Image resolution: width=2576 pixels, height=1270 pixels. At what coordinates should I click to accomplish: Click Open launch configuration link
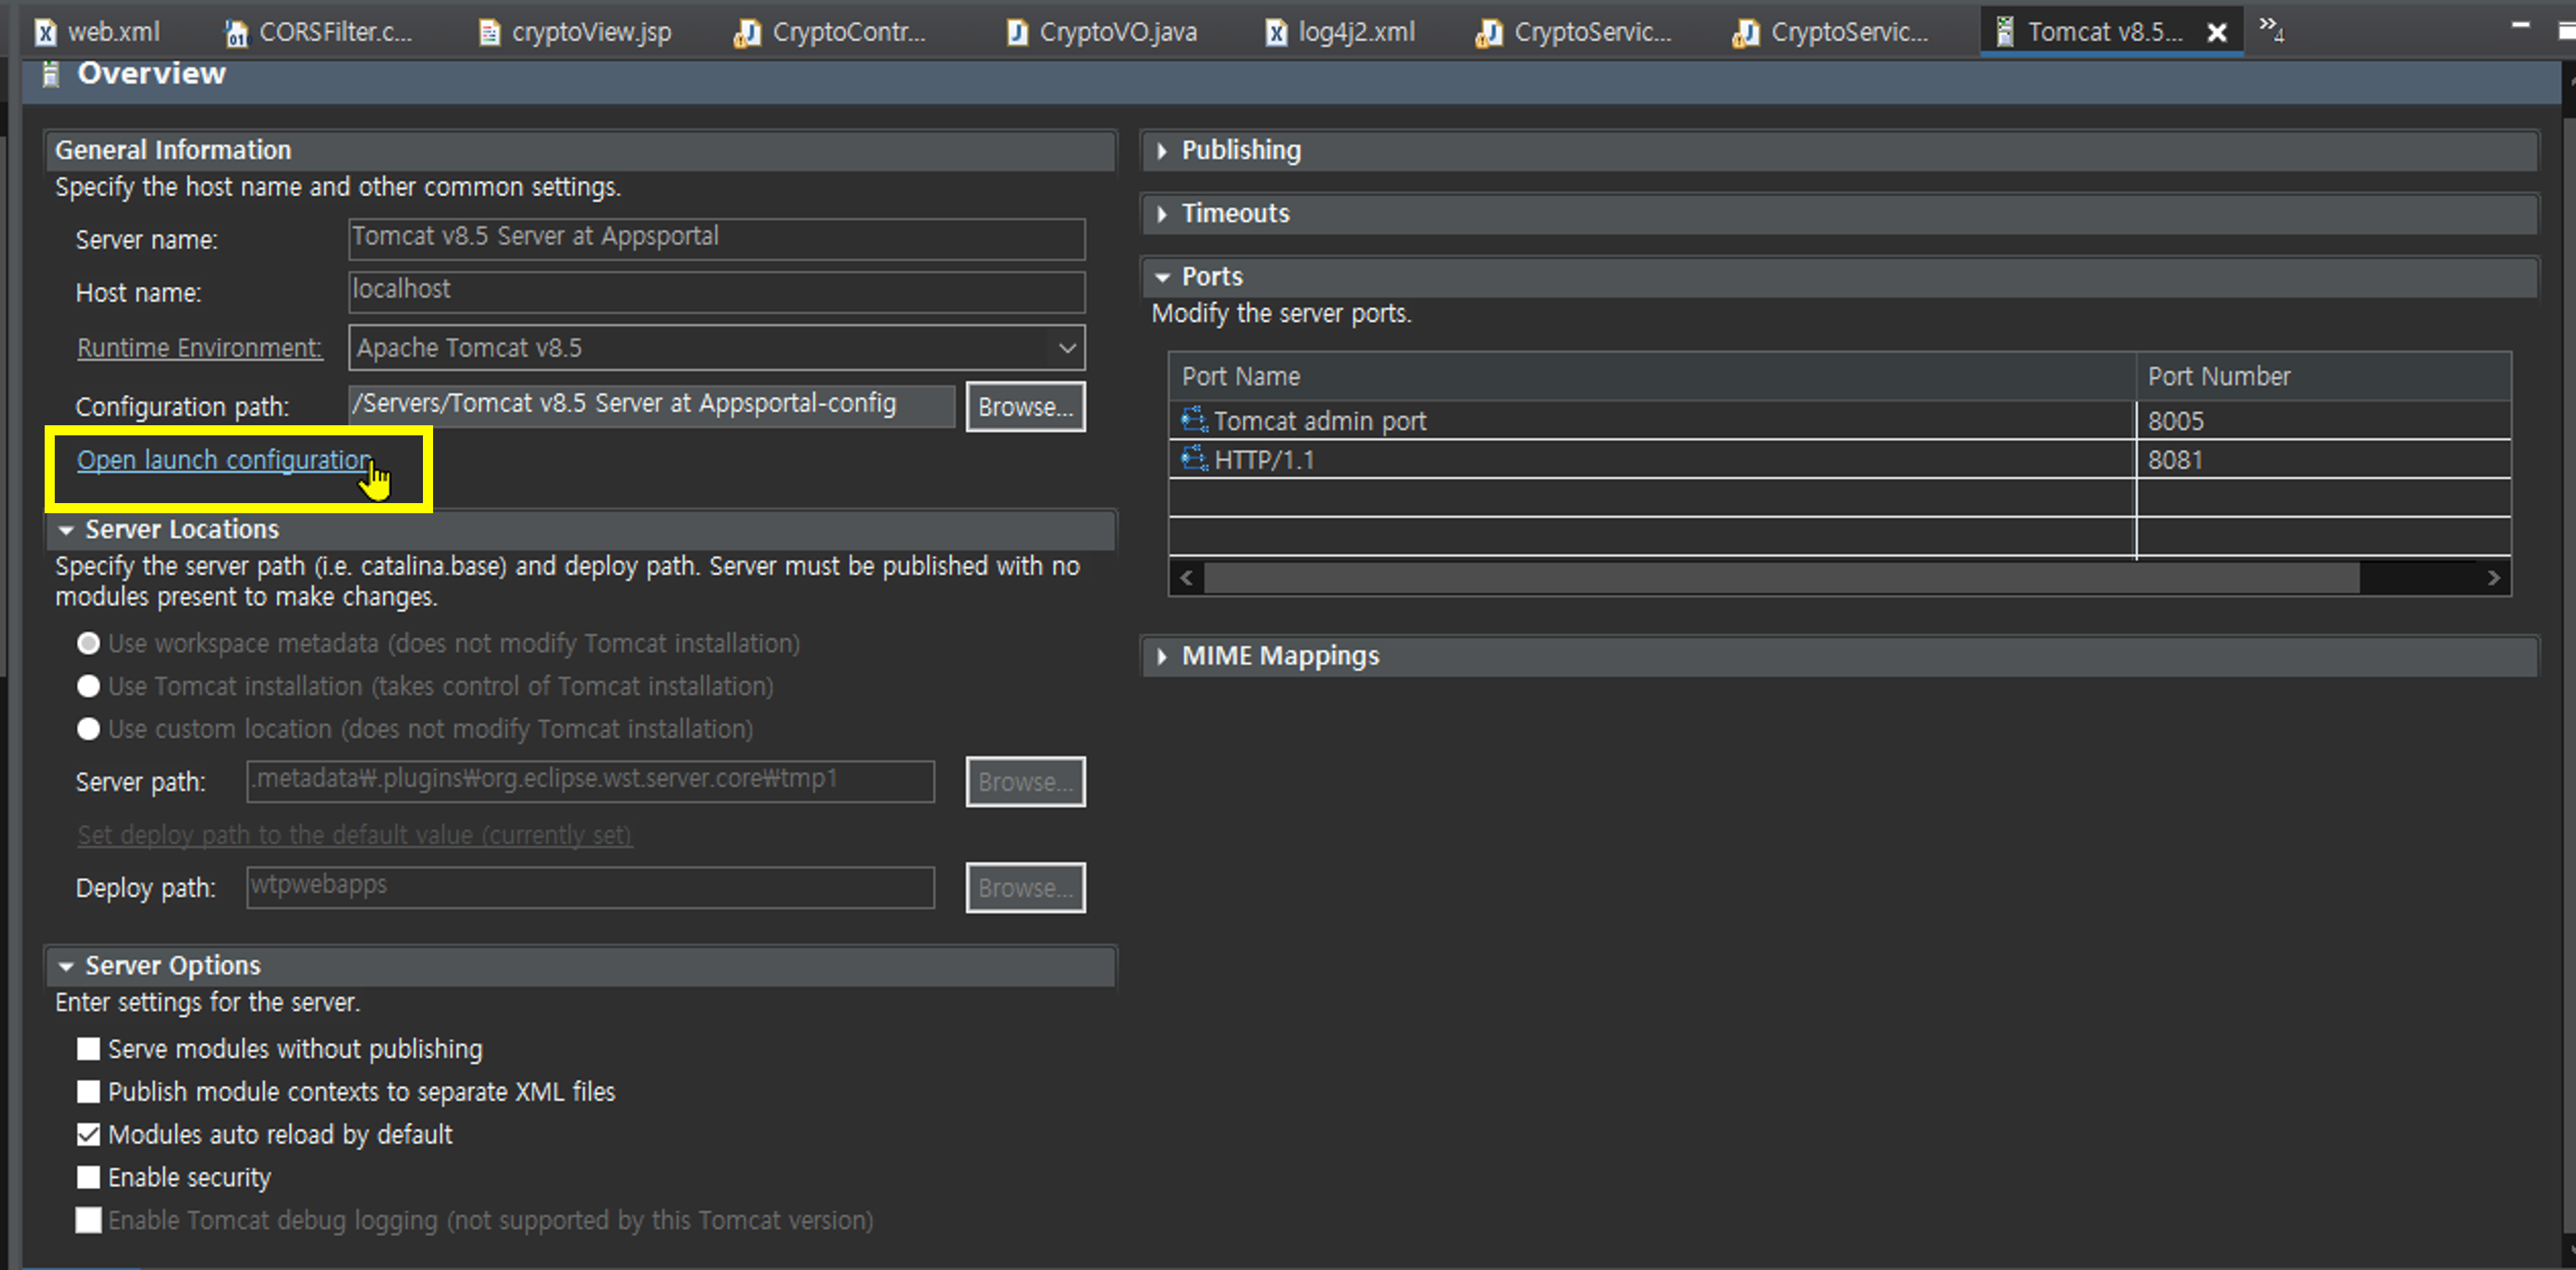pyautogui.click(x=224, y=460)
